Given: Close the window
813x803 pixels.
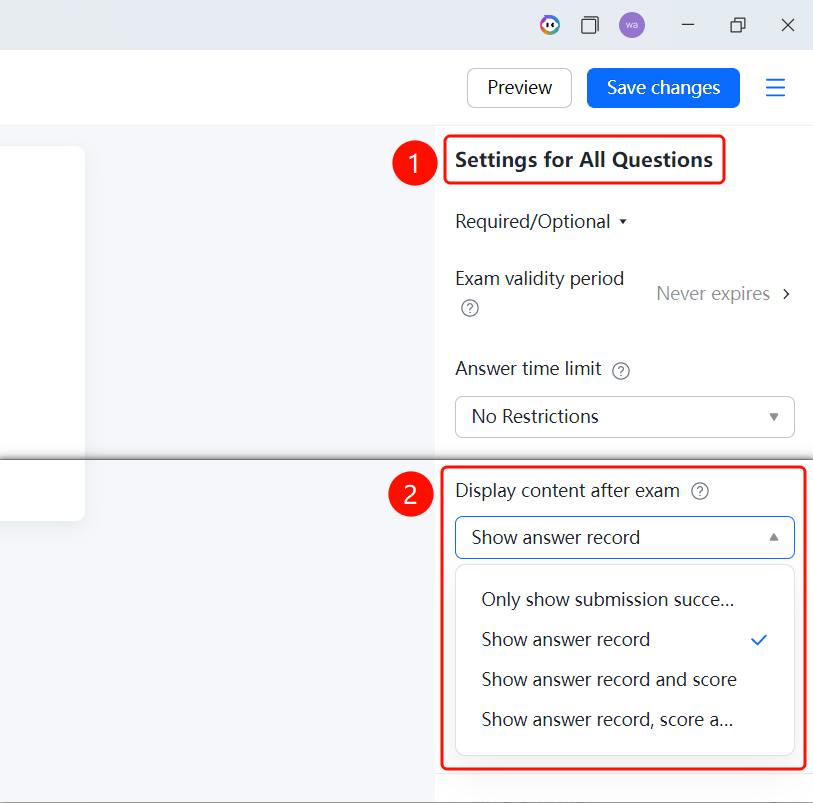Looking at the screenshot, I should click(x=788, y=25).
